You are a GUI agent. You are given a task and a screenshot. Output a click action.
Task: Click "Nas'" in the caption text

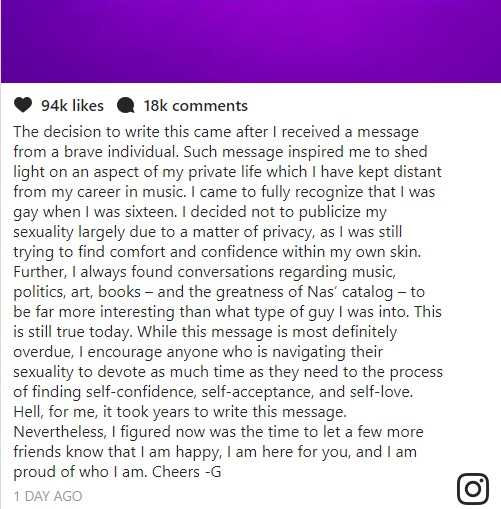(323, 292)
